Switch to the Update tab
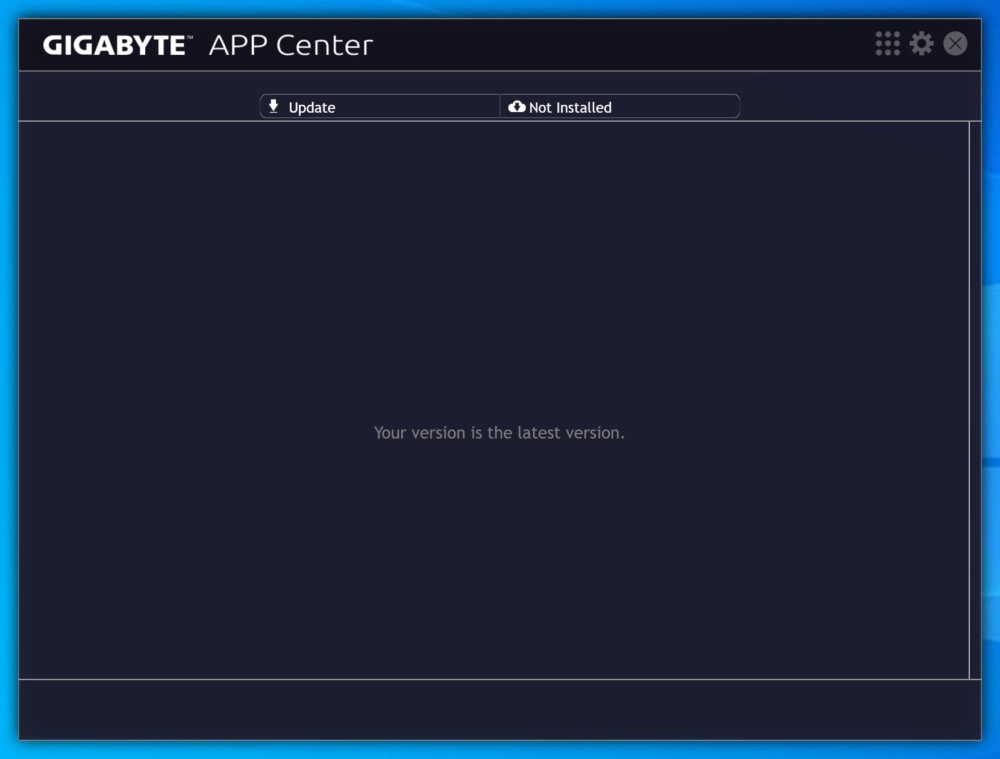 point(380,107)
